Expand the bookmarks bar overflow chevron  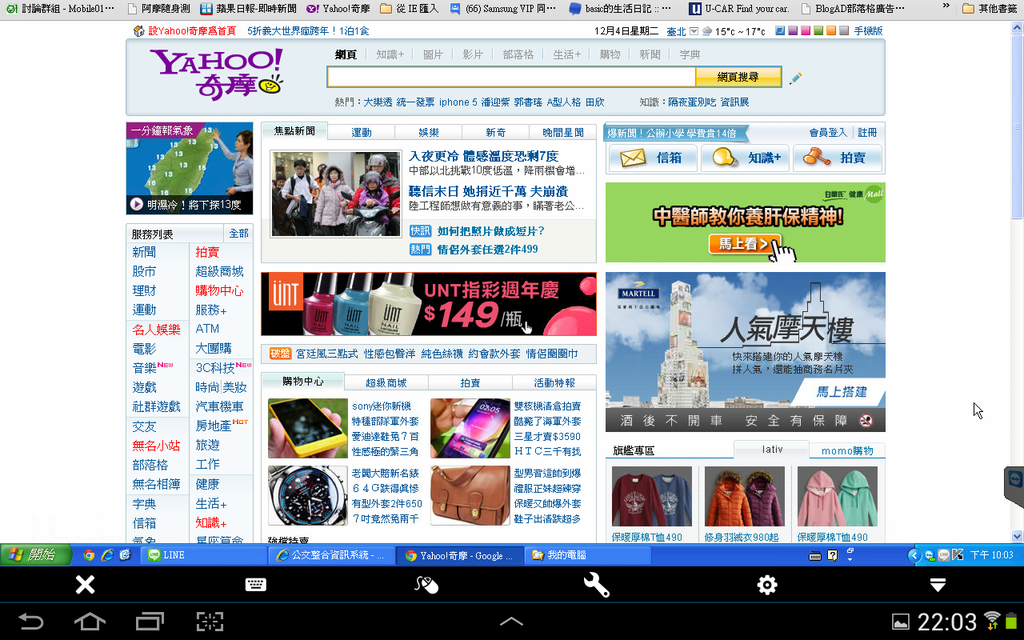pyautogui.click(x=946, y=7)
